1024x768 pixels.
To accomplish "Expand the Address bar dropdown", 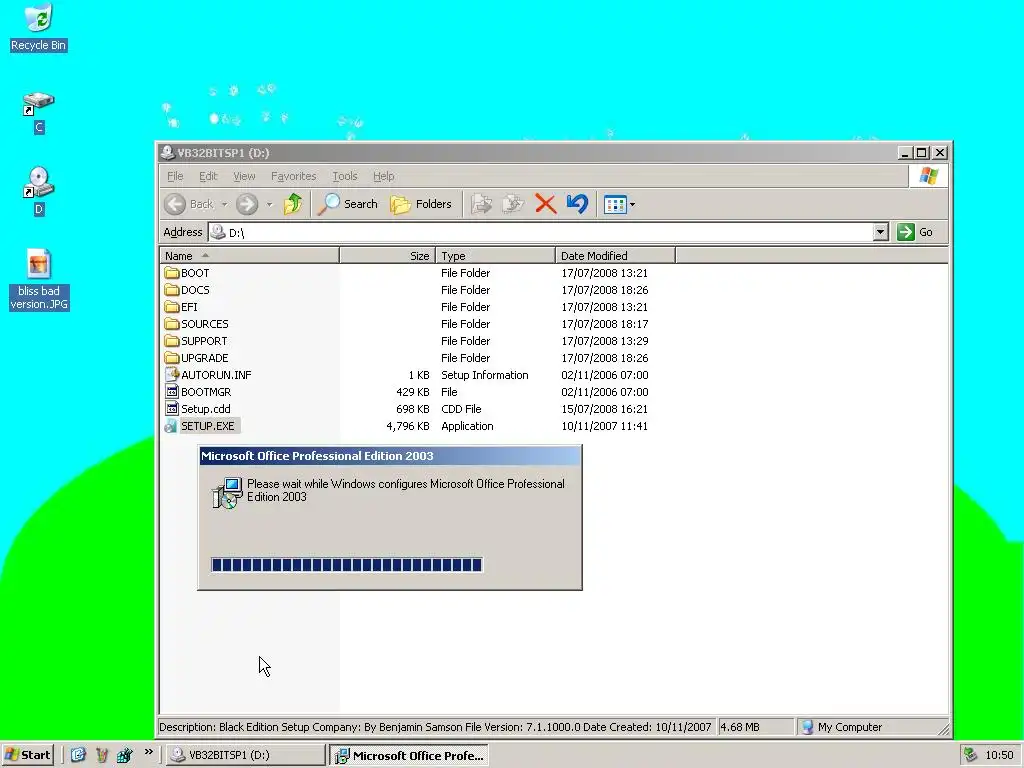I will 880,232.
